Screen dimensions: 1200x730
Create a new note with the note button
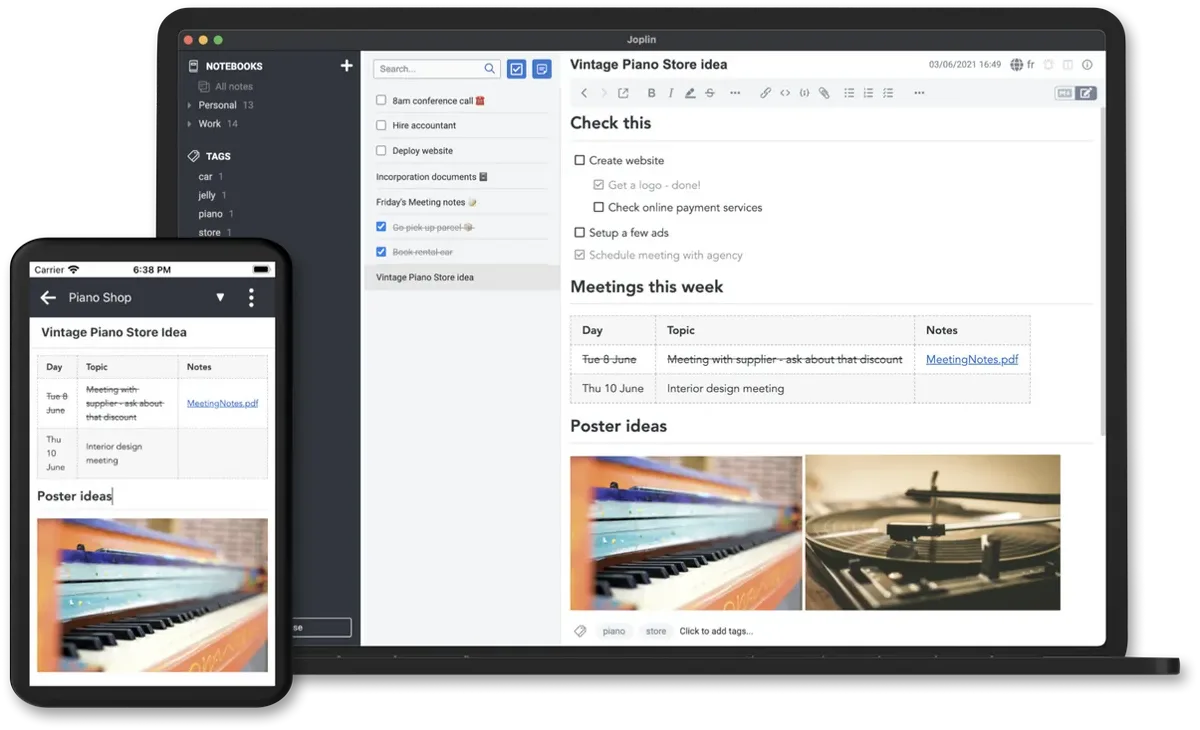tap(542, 69)
